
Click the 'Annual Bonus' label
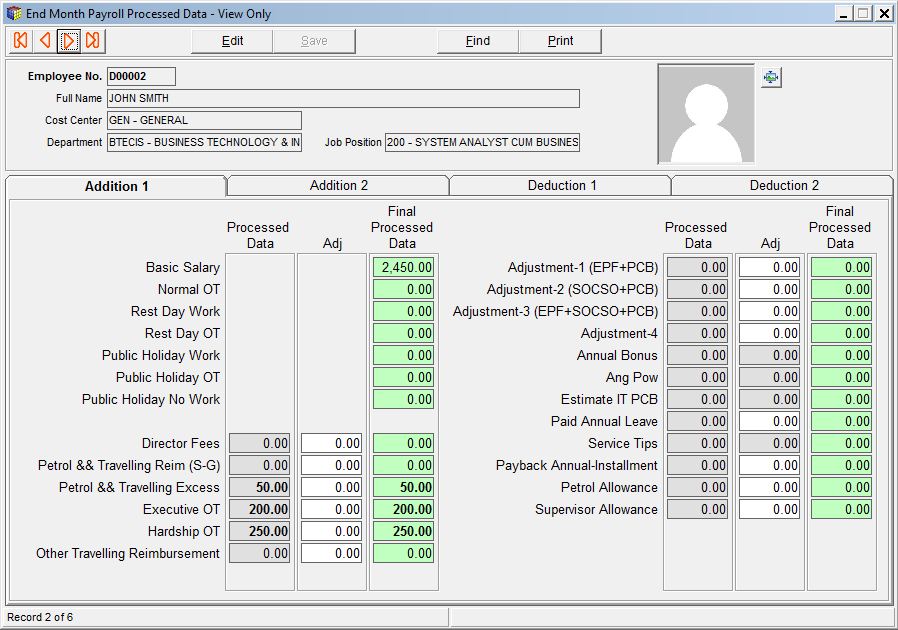click(617, 355)
